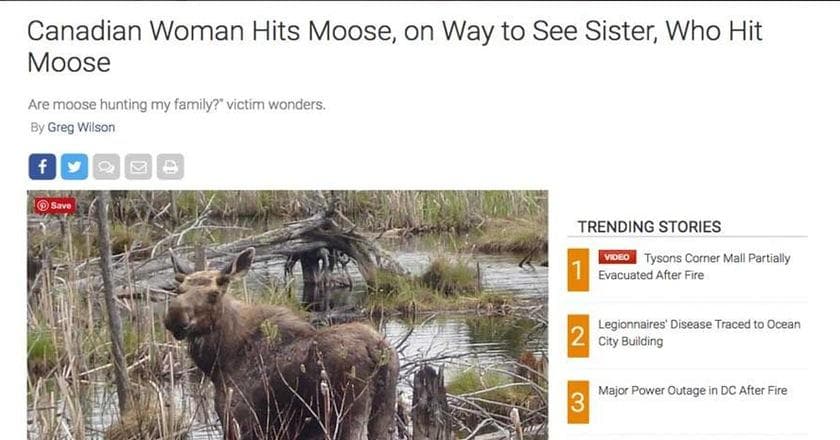Click the moose photo in the article
This screenshot has height=440, width=840.
tap(288, 315)
